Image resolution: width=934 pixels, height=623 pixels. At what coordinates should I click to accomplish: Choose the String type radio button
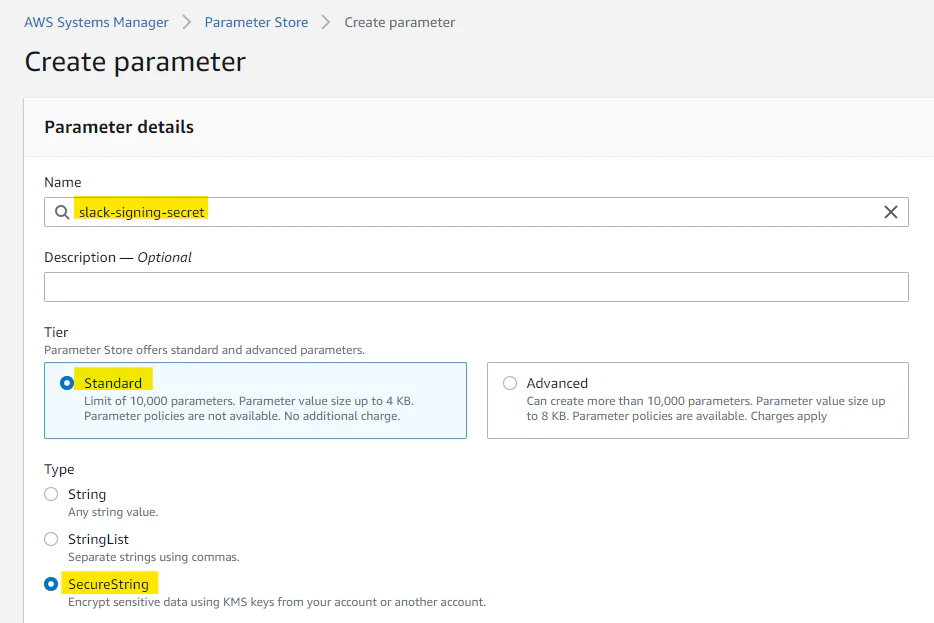pyautogui.click(x=51, y=494)
